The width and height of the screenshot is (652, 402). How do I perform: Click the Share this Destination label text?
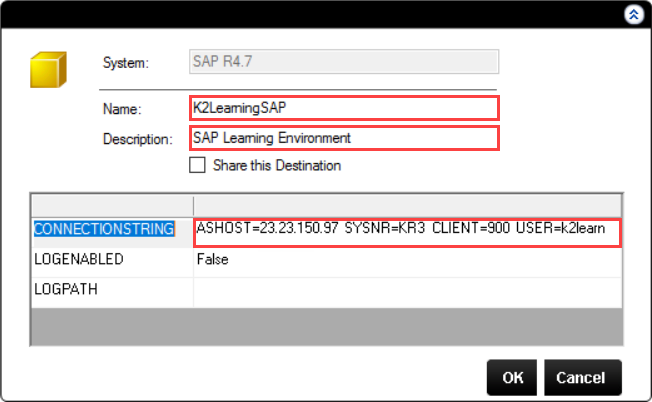pyautogui.click(x=277, y=165)
